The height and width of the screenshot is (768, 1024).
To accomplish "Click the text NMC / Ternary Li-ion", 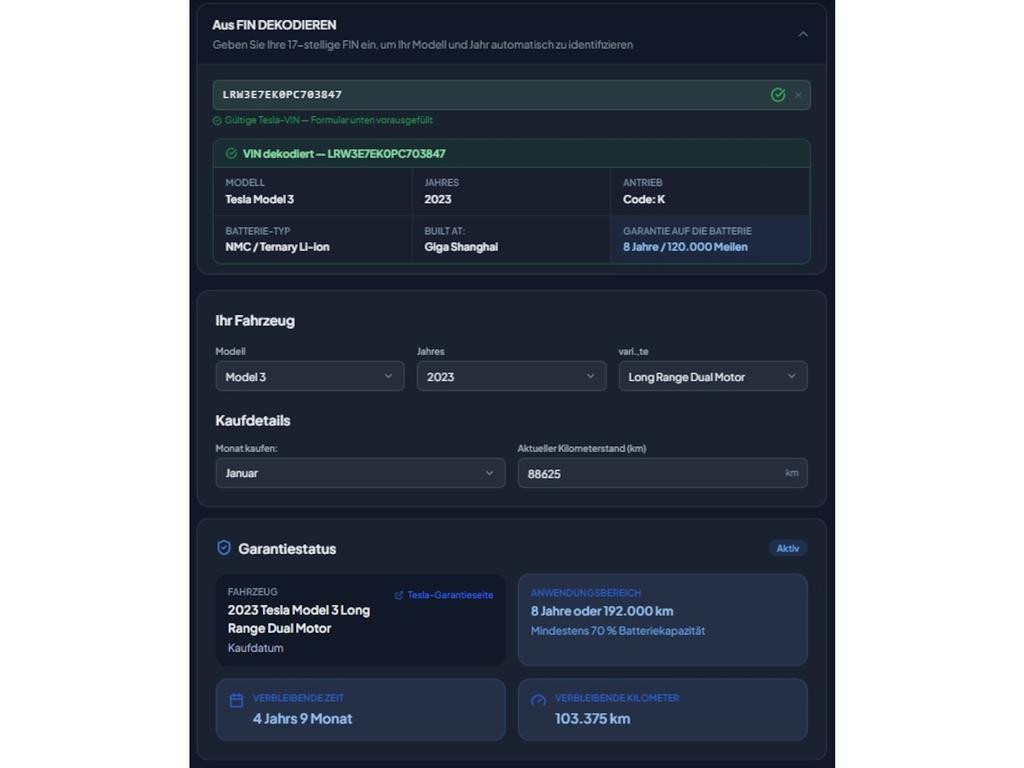I will click(x=277, y=247).
